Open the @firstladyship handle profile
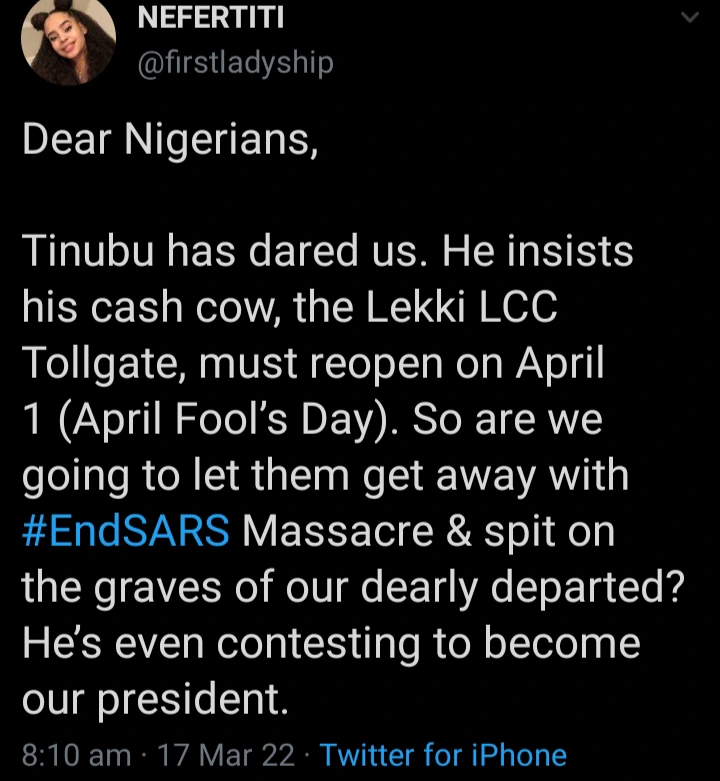The width and height of the screenshot is (720, 781). [233, 63]
